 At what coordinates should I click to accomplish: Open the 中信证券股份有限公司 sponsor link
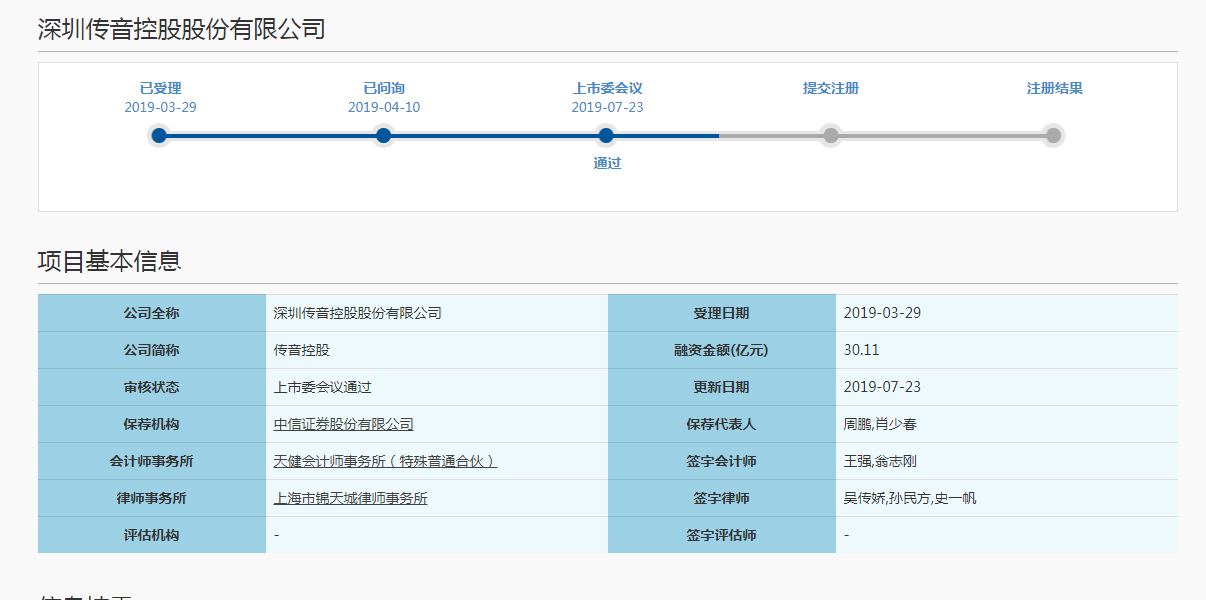point(344,424)
